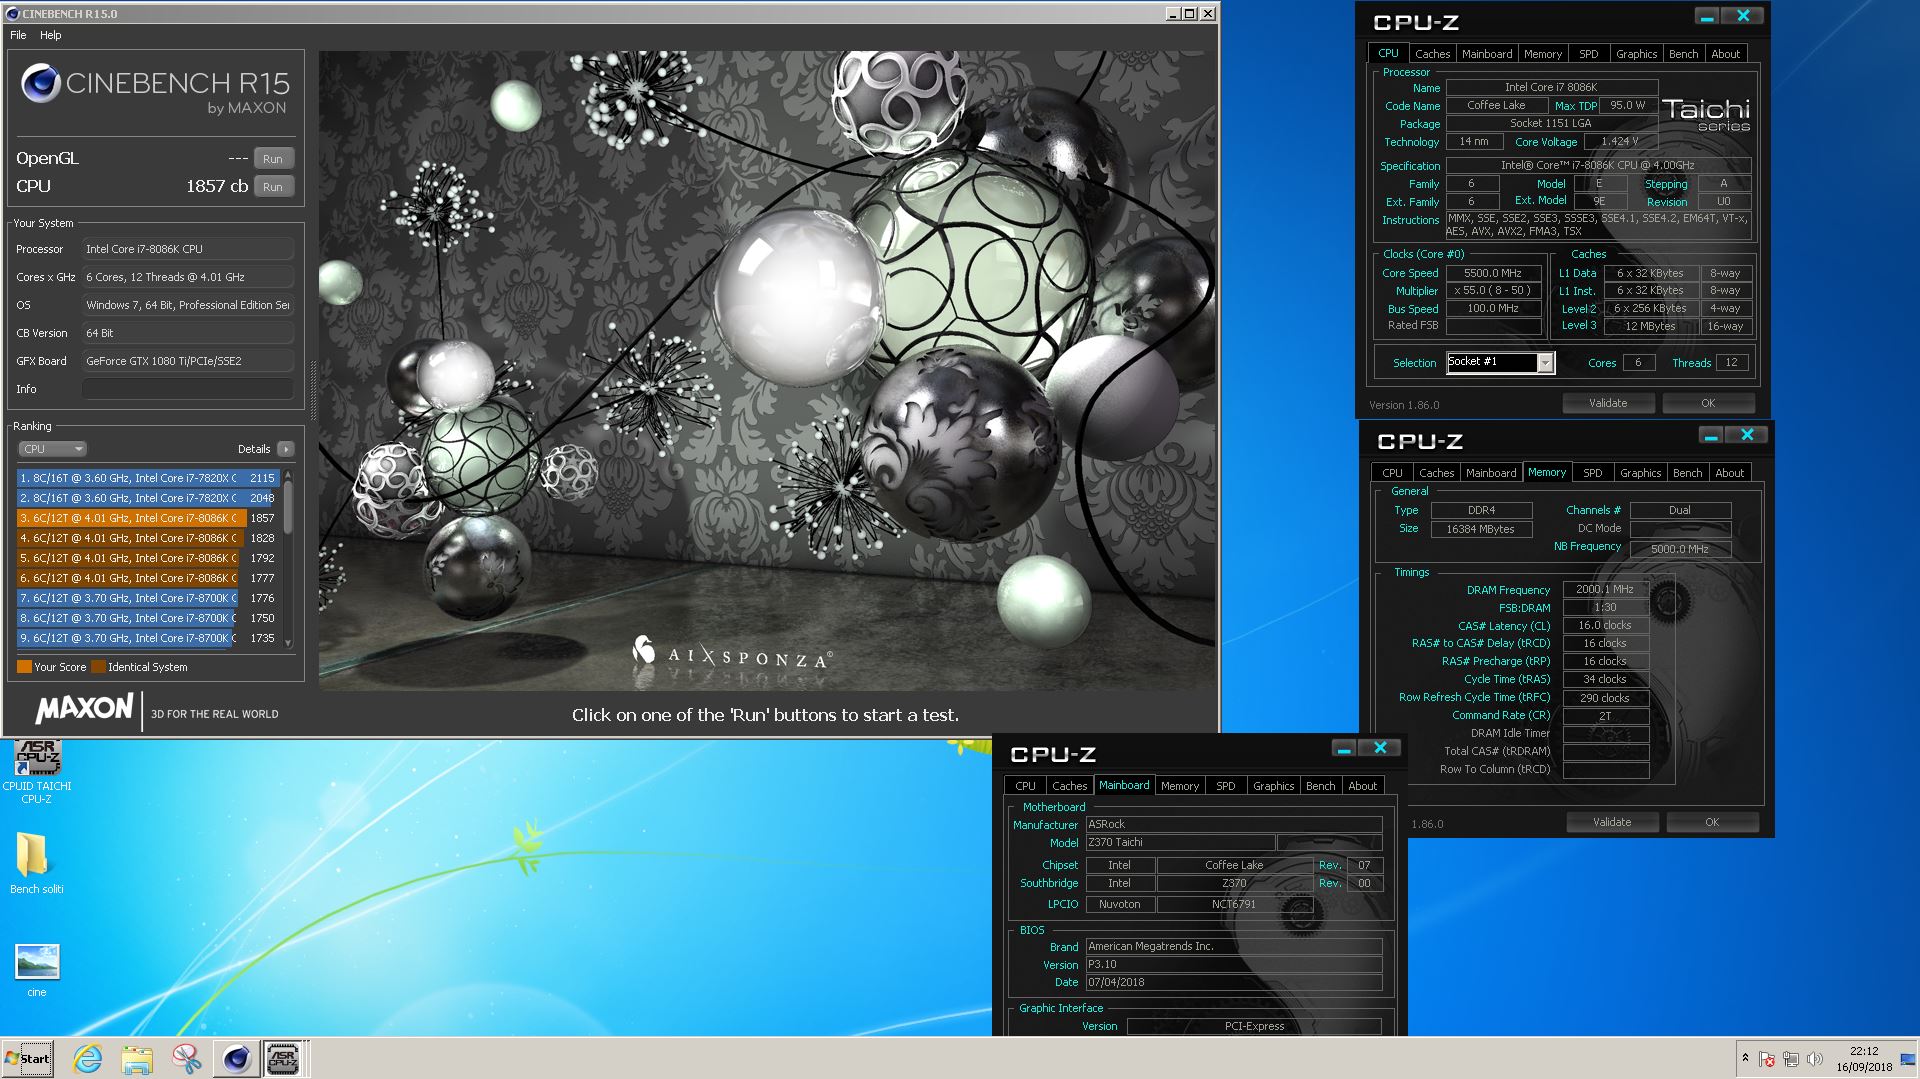Screen dimensions: 1920x1079
Task: Select ranking row 9 score 1735
Action: (147, 638)
